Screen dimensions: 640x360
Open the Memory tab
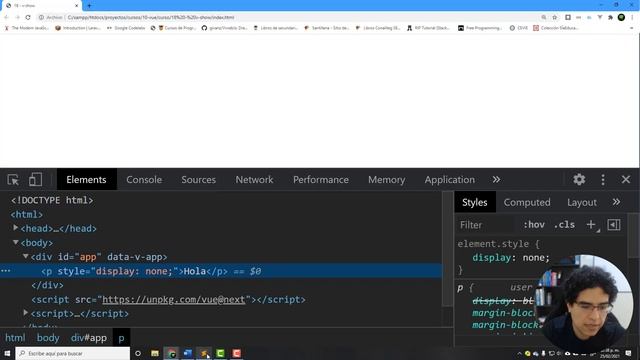[387, 180]
